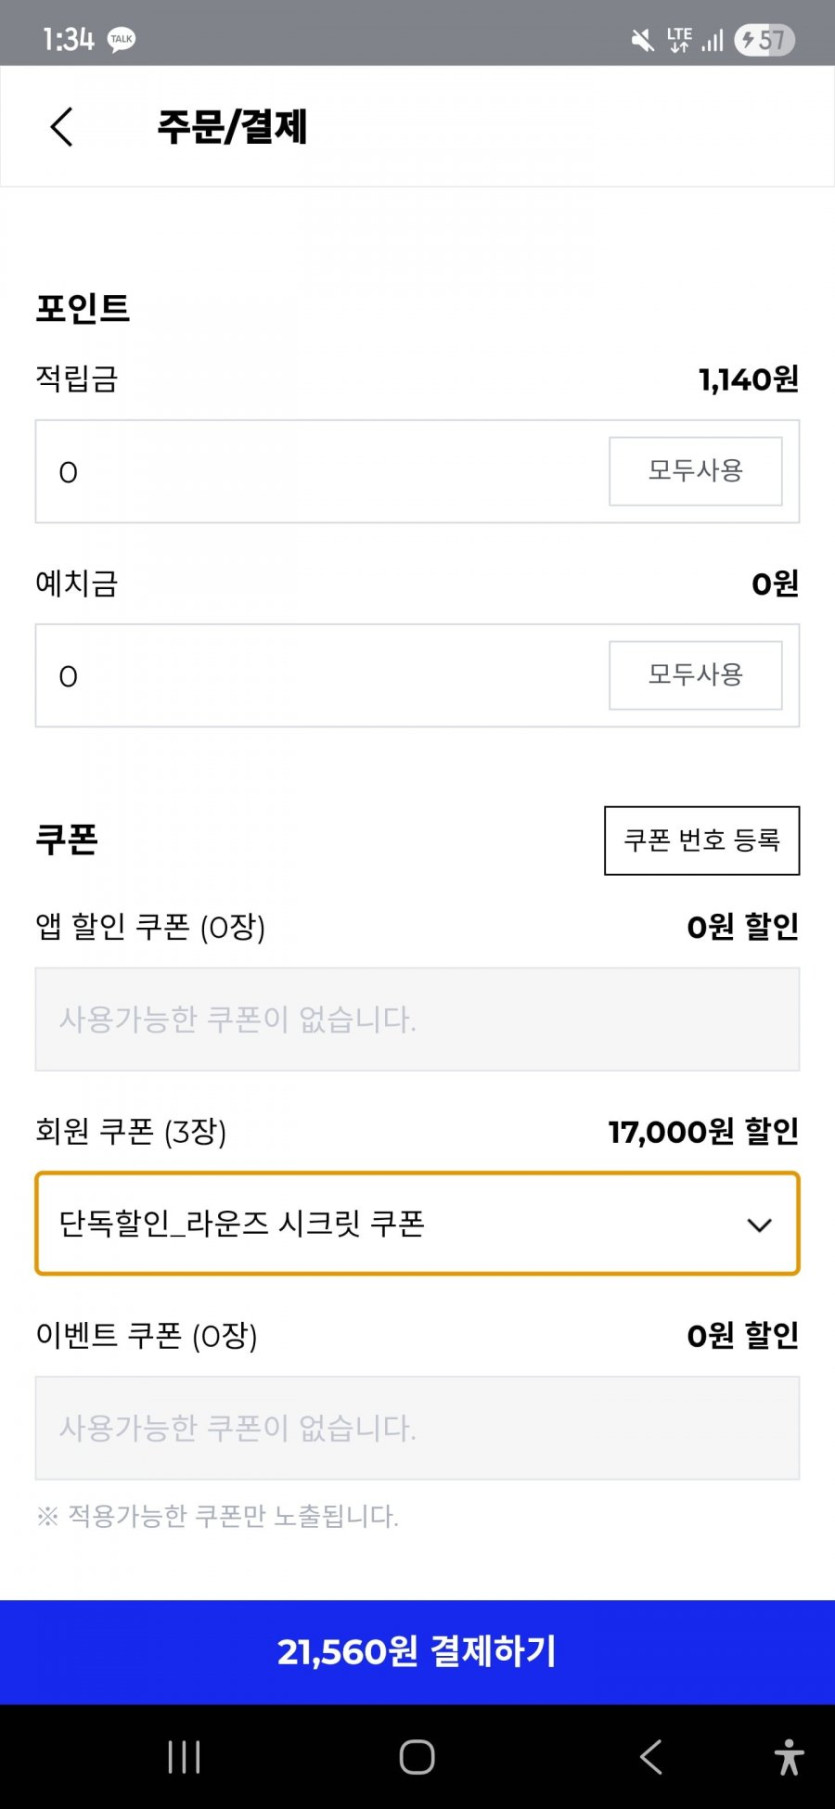Expand the 회원 쿠폰 dropdown chevron
The width and height of the screenshot is (835, 1809).
click(x=760, y=1225)
